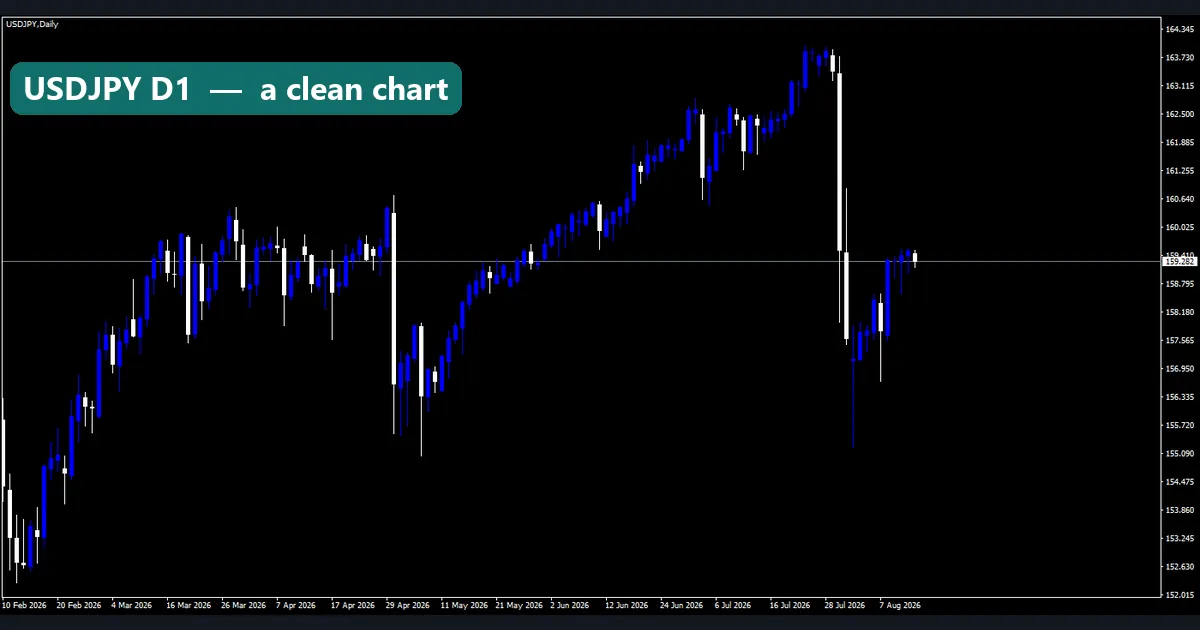Click the 16 Jul 2026 date label
The height and width of the screenshot is (630, 1200).
tap(792, 605)
